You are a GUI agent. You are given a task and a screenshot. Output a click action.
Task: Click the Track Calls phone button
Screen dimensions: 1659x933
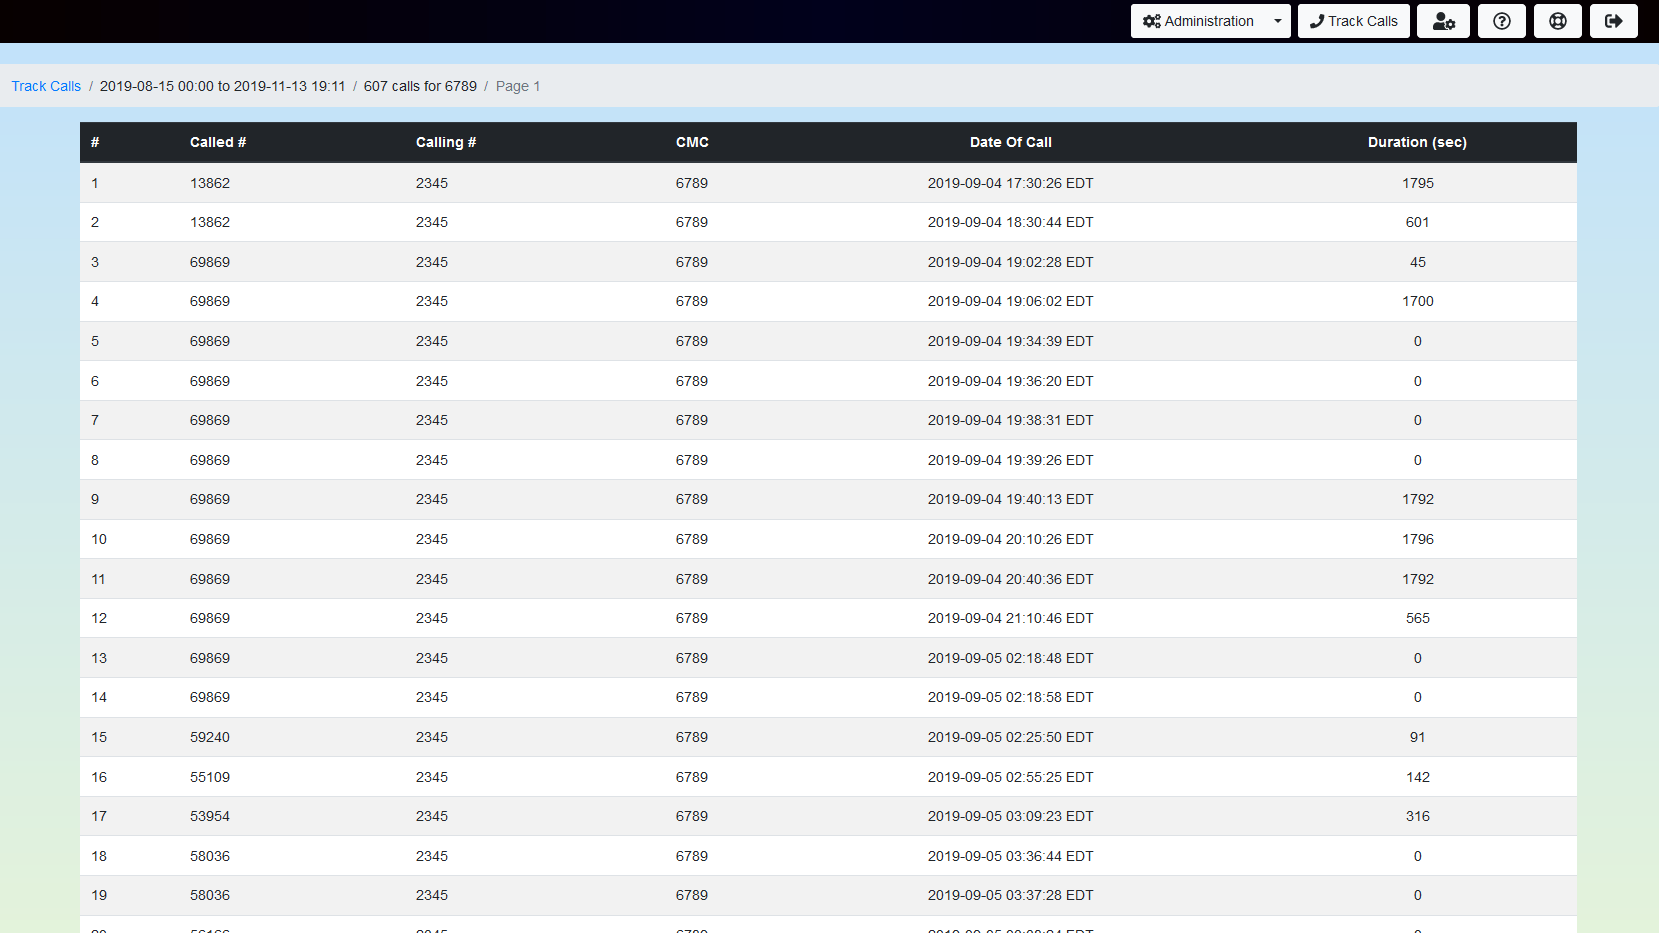coord(1353,21)
